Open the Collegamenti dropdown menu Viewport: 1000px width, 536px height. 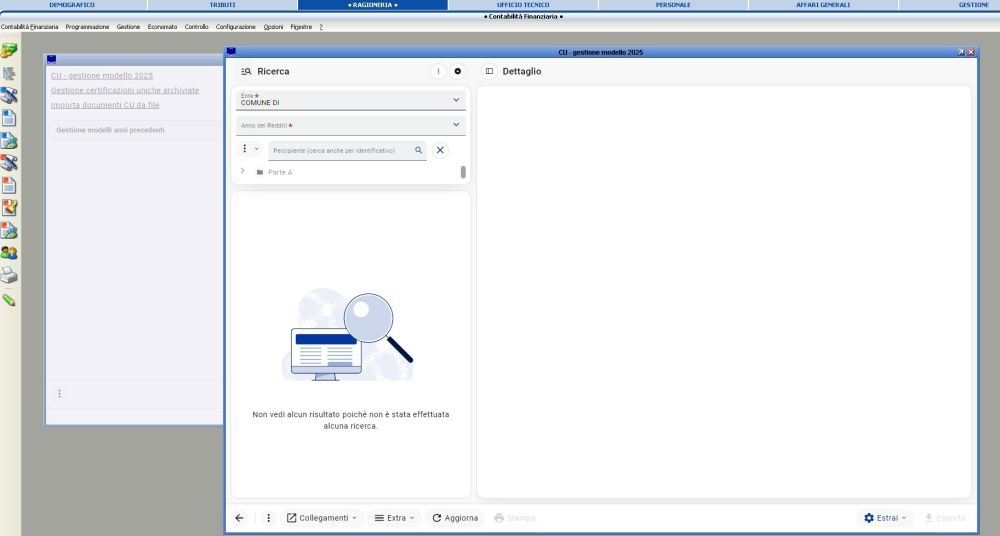(321, 518)
